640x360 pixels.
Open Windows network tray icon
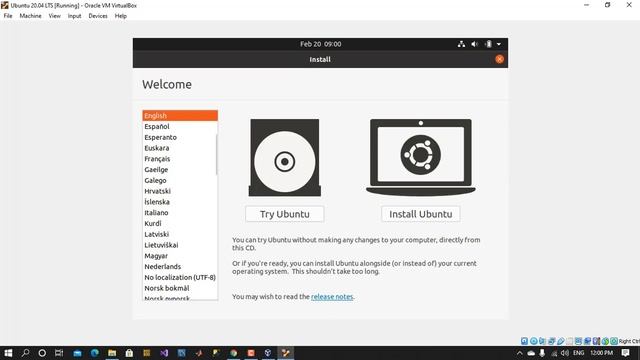(x=554, y=353)
